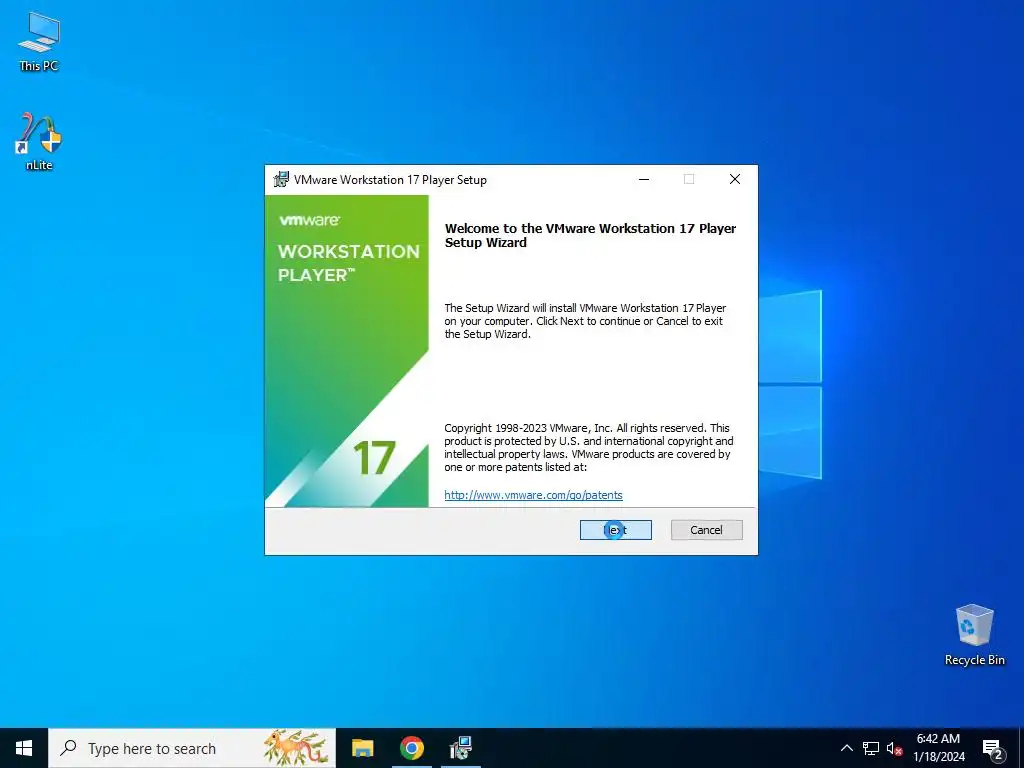Open the clock showing 6:42 AM

pyautogui.click(x=938, y=748)
